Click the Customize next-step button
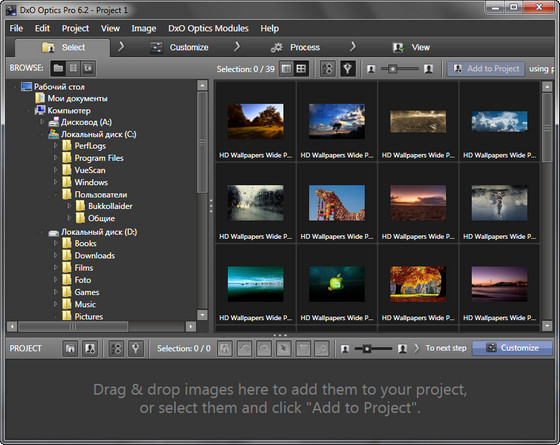560x445 pixels. 512,348
